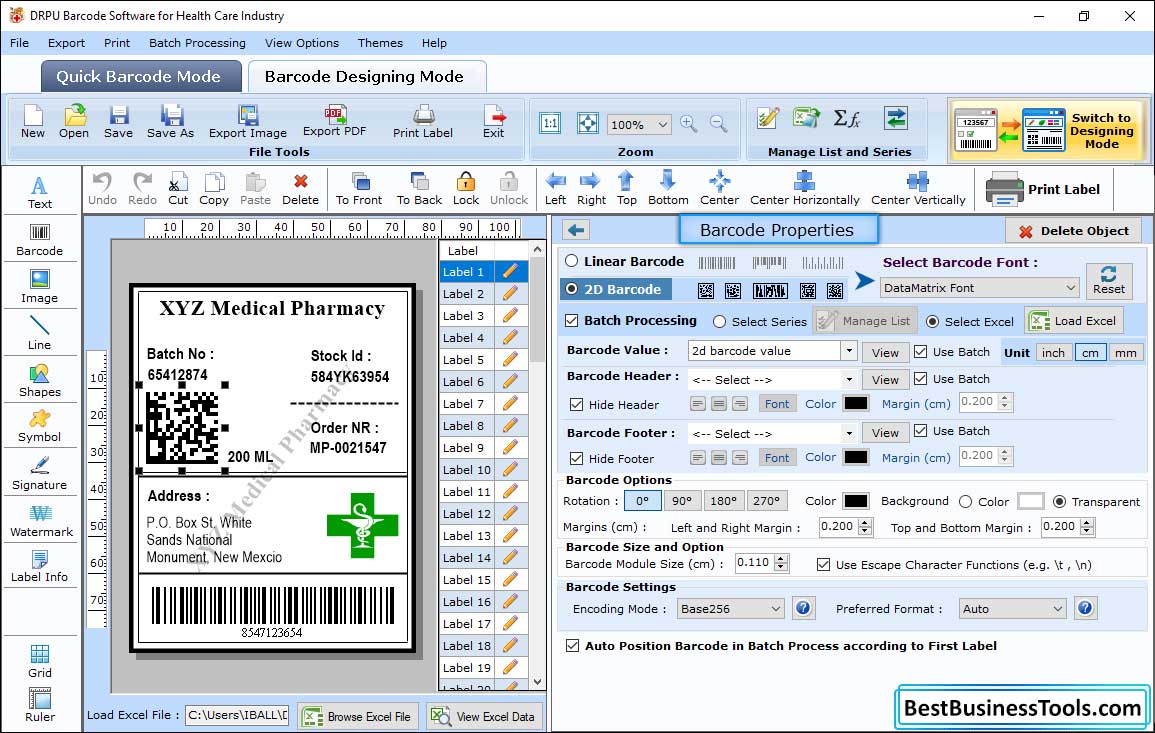This screenshot has width=1155, height=733.
Task: Click the fit-to-window zoom icon
Action: coord(588,124)
